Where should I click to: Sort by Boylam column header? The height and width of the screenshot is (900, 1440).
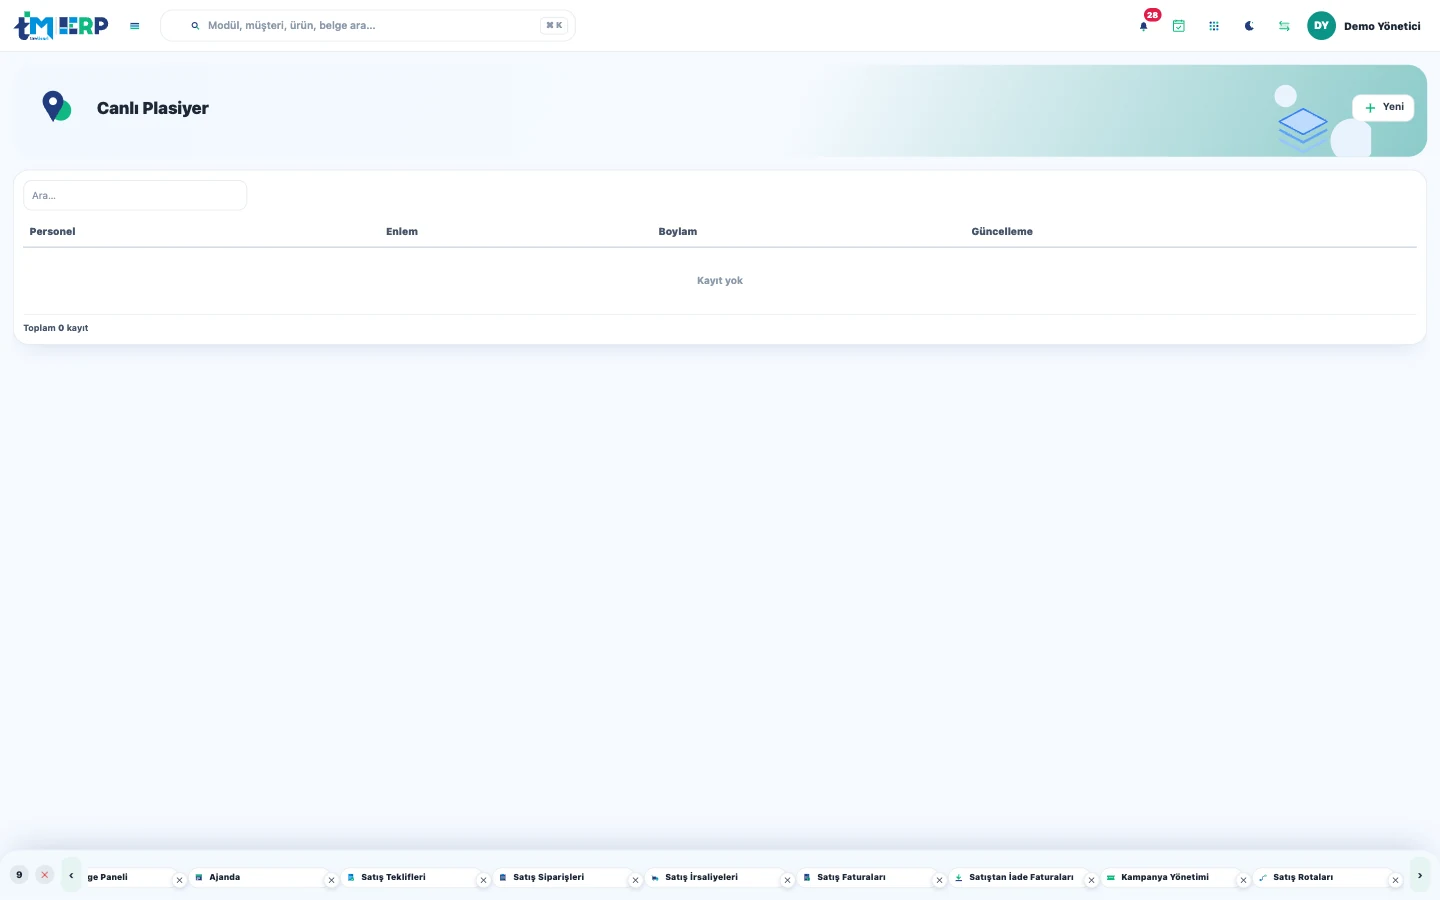point(678,231)
